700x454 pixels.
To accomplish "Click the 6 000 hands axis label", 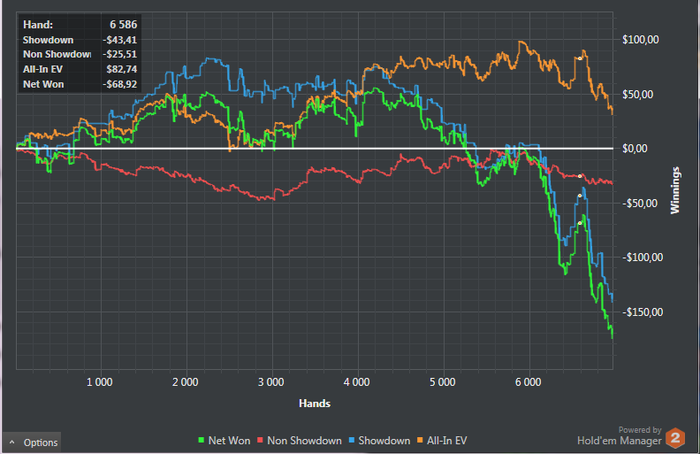I will coord(528,382).
